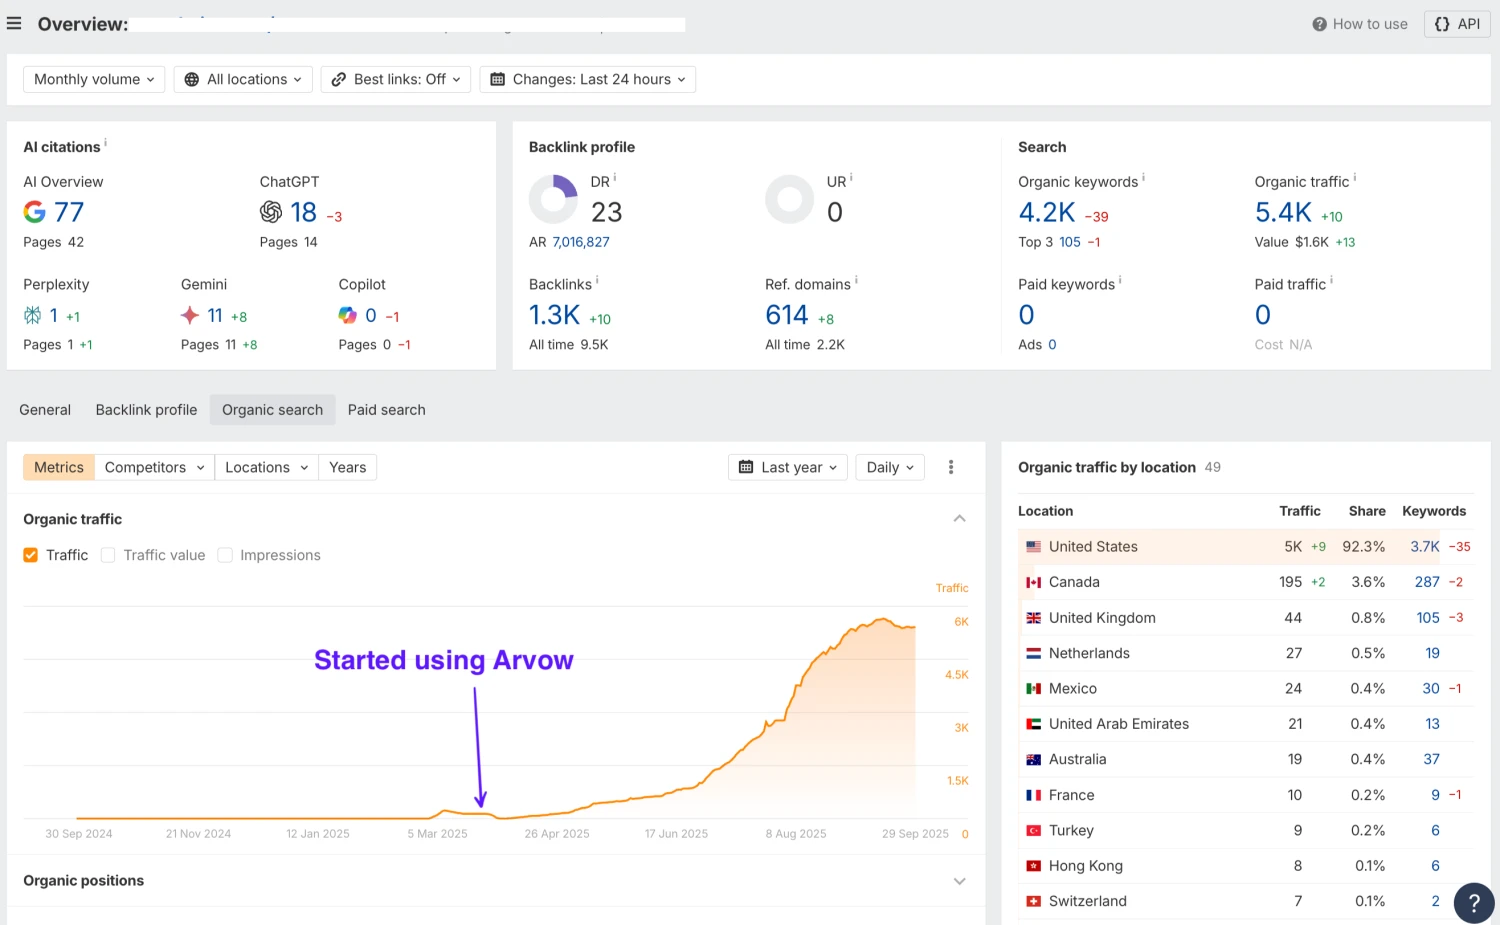Switch to the Paid search tab
This screenshot has height=925, width=1500.
pyautogui.click(x=387, y=410)
